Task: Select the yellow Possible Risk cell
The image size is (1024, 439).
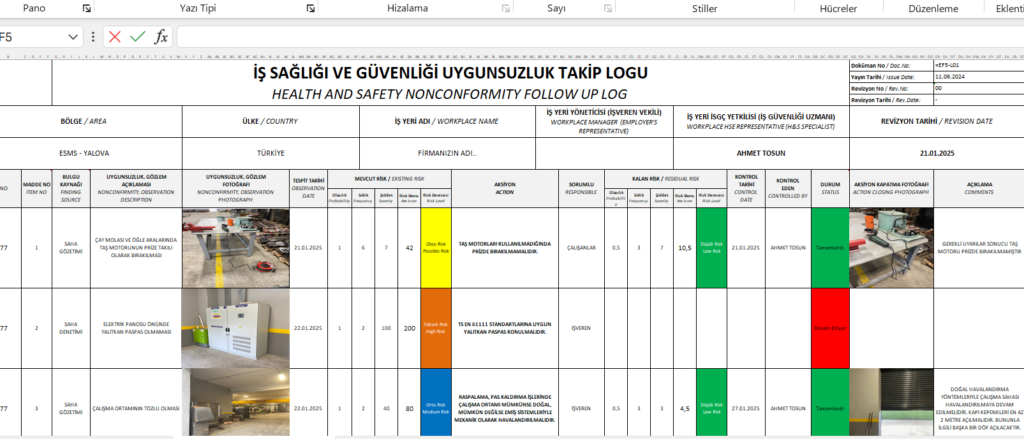Action: [436, 248]
